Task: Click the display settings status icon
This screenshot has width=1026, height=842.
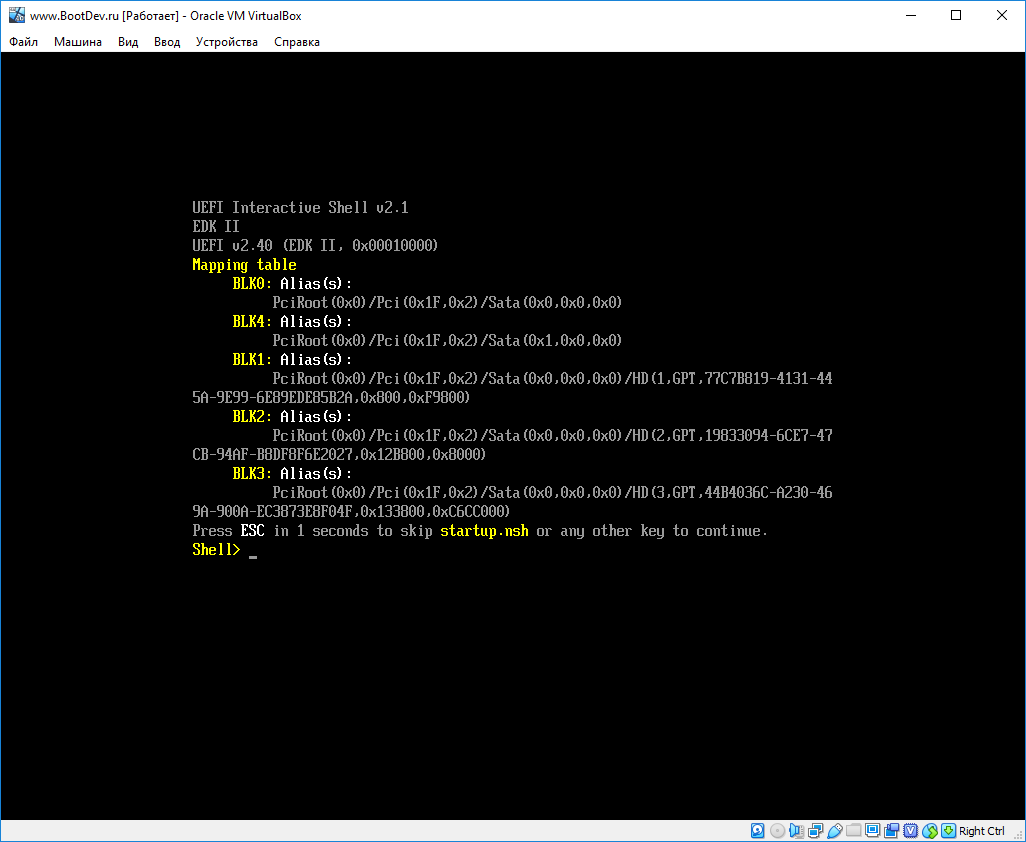Action: (871, 830)
